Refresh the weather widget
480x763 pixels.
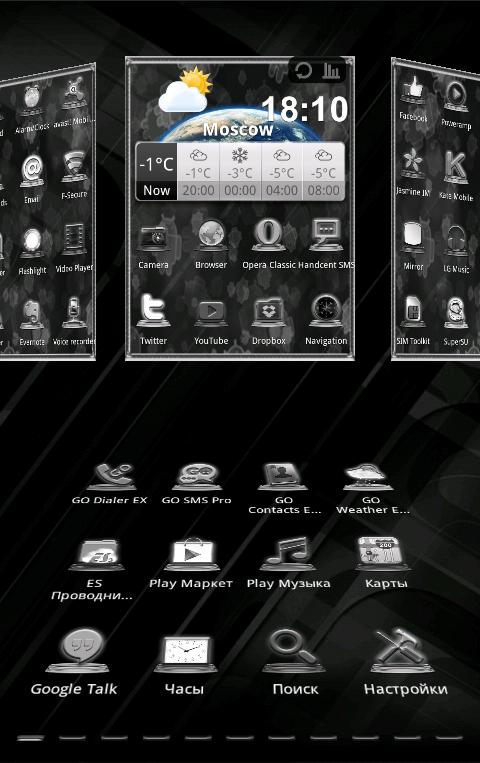(304, 71)
